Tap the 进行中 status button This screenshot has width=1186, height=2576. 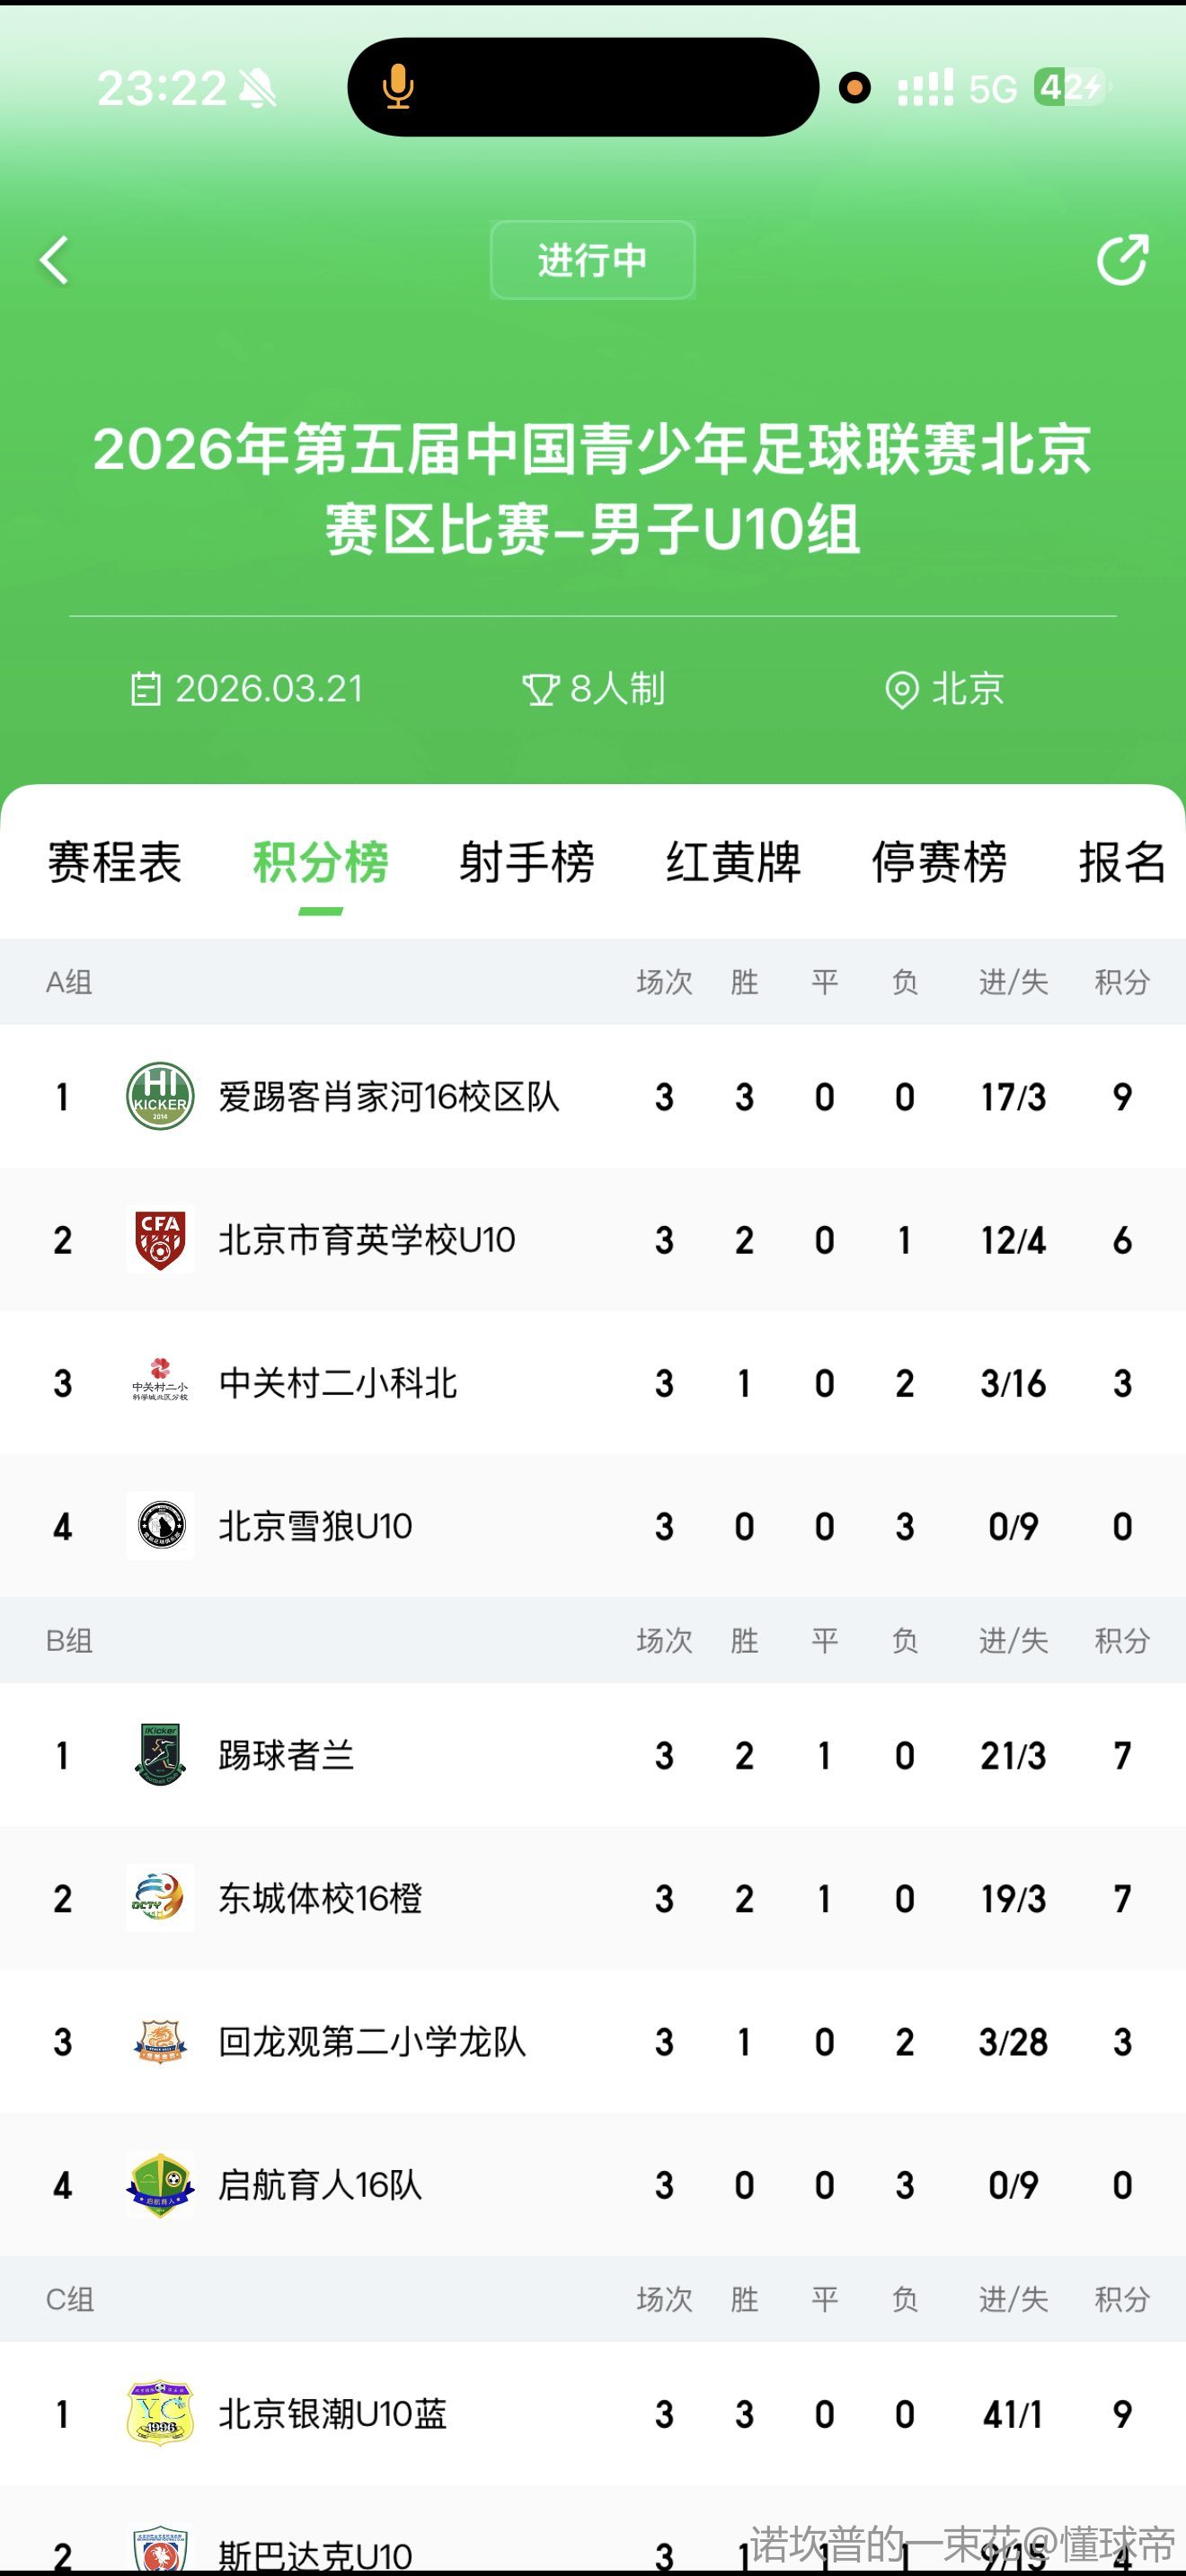[592, 260]
